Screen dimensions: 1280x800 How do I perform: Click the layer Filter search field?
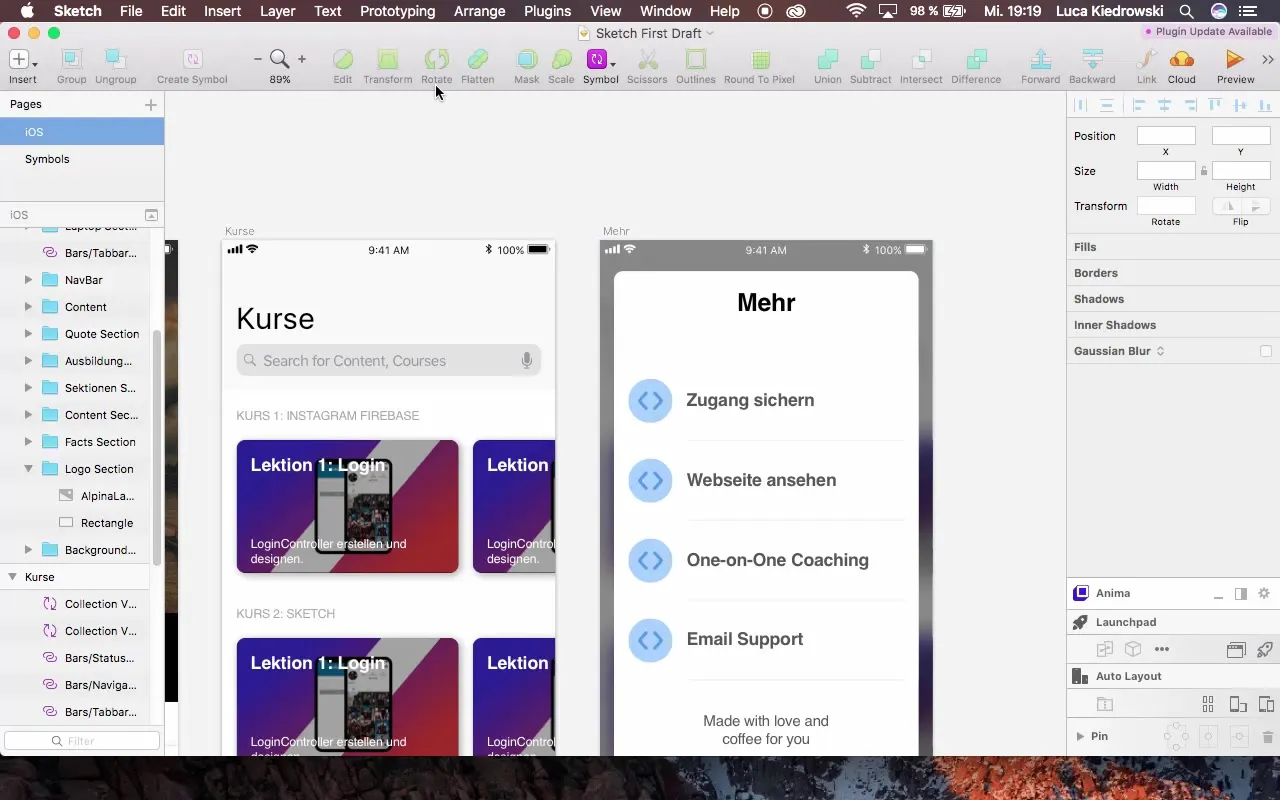pos(82,741)
